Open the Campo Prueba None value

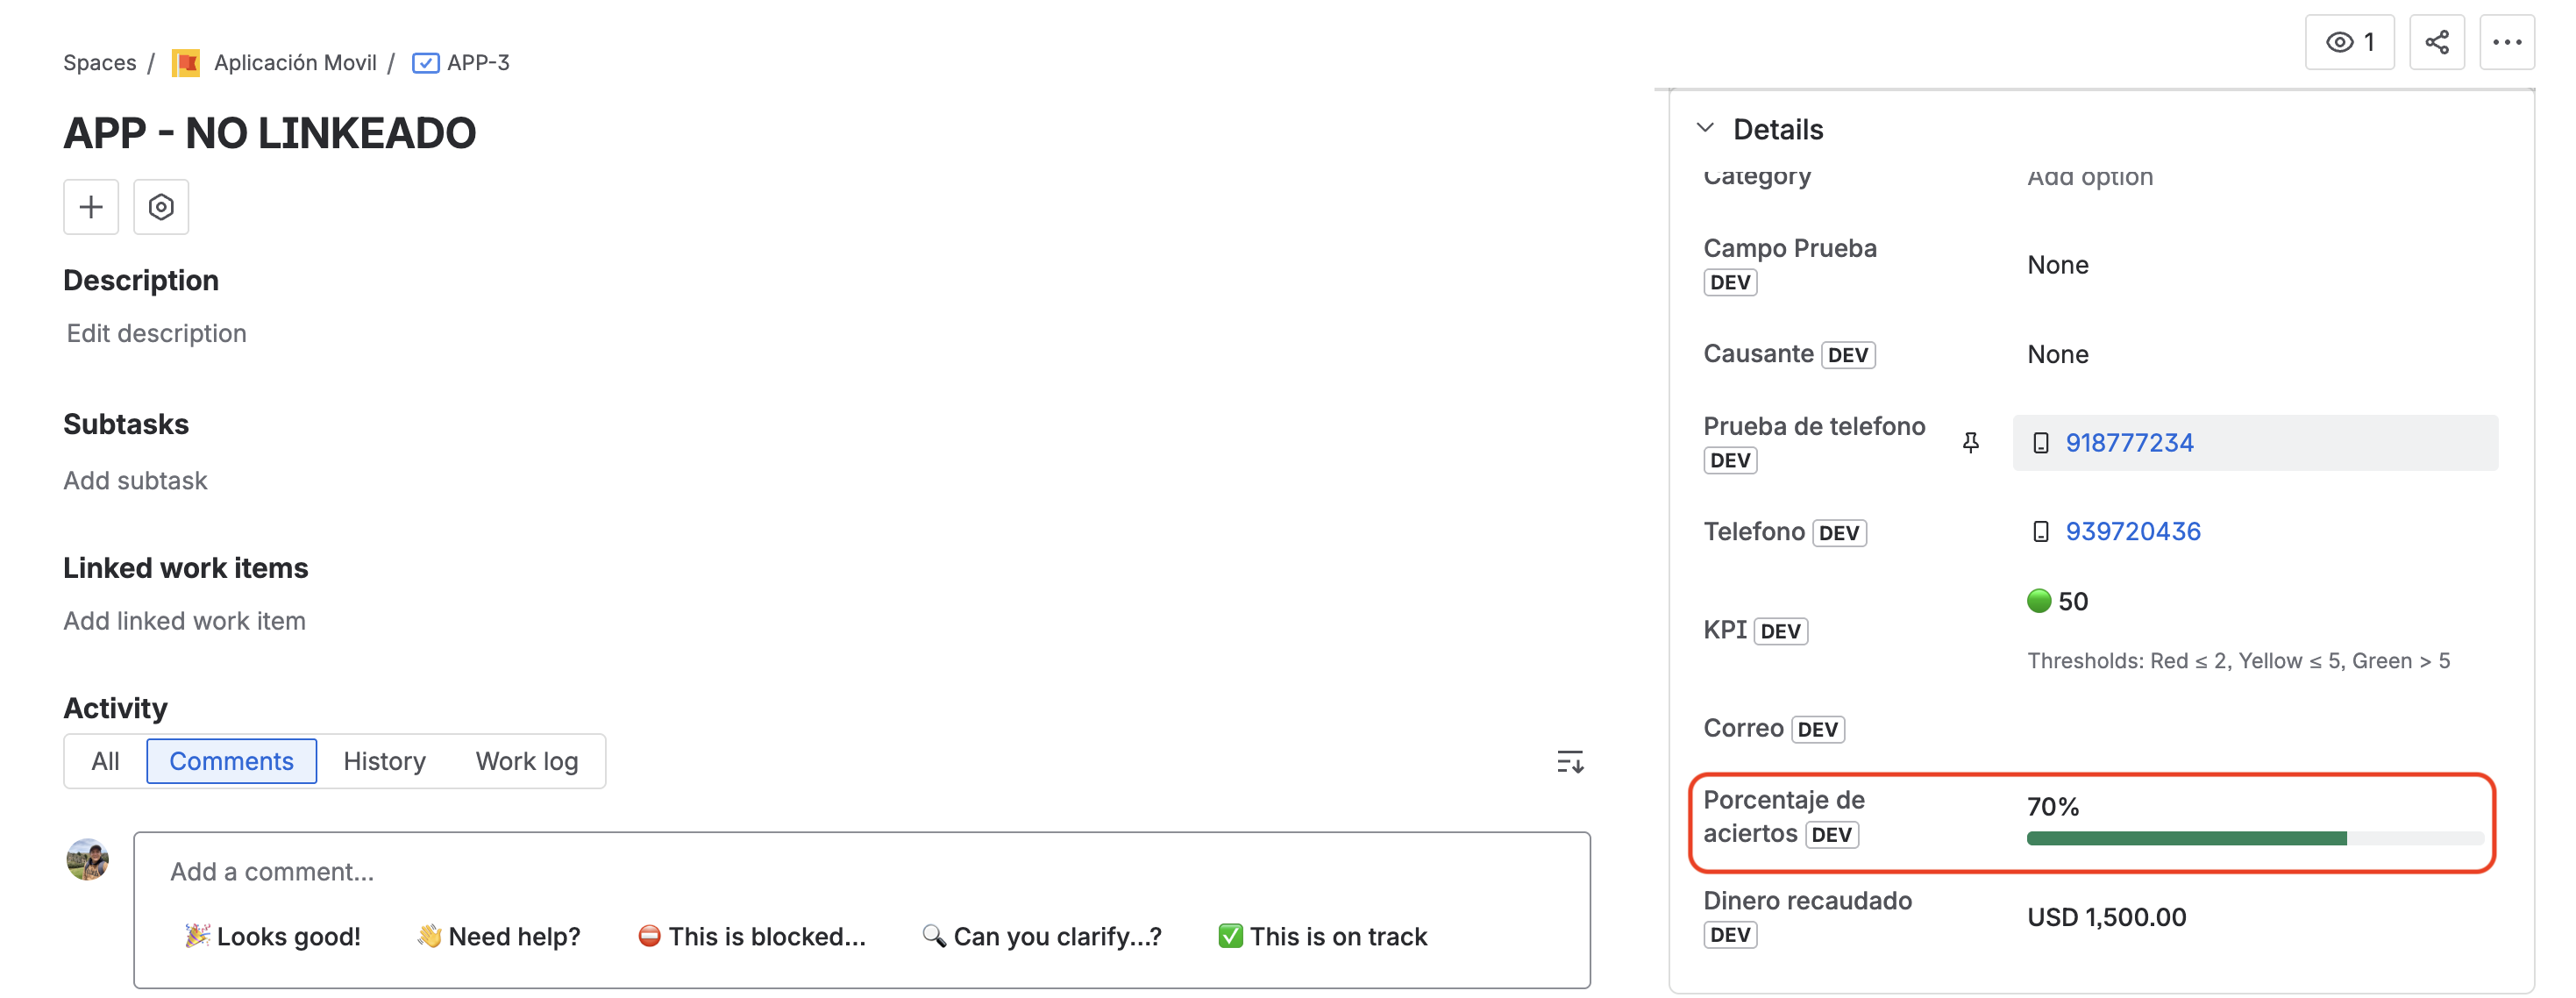tap(2058, 265)
